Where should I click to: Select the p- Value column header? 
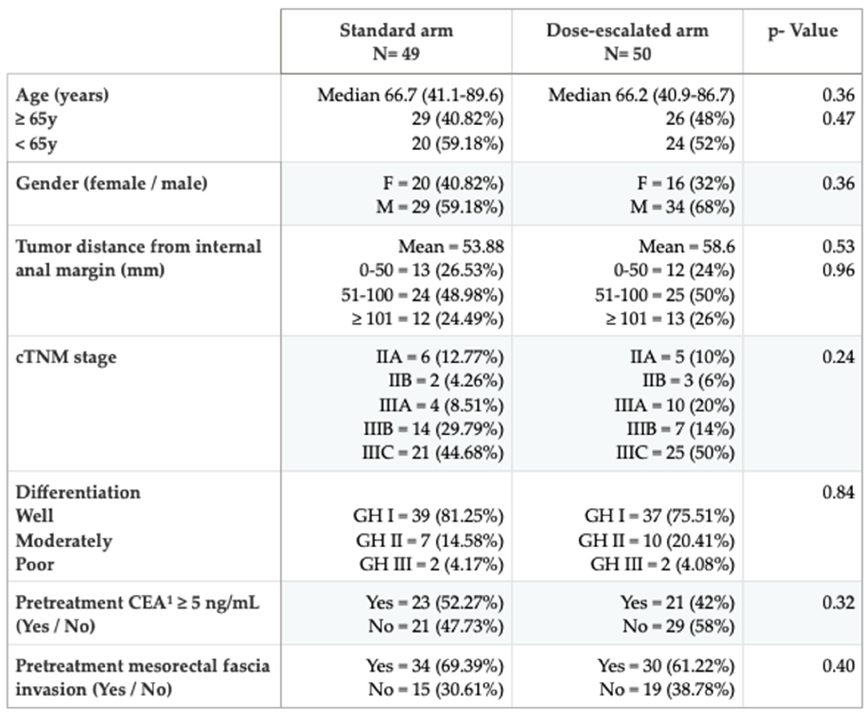point(804,30)
